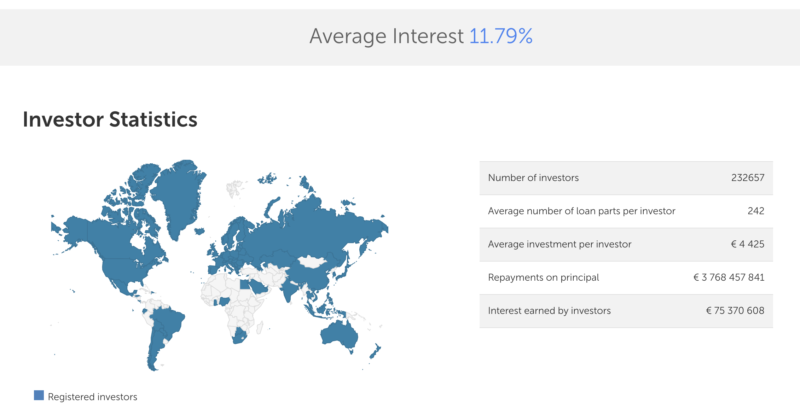Click the Investor Statistics heading
The width and height of the screenshot is (800, 415).
pos(110,119)
